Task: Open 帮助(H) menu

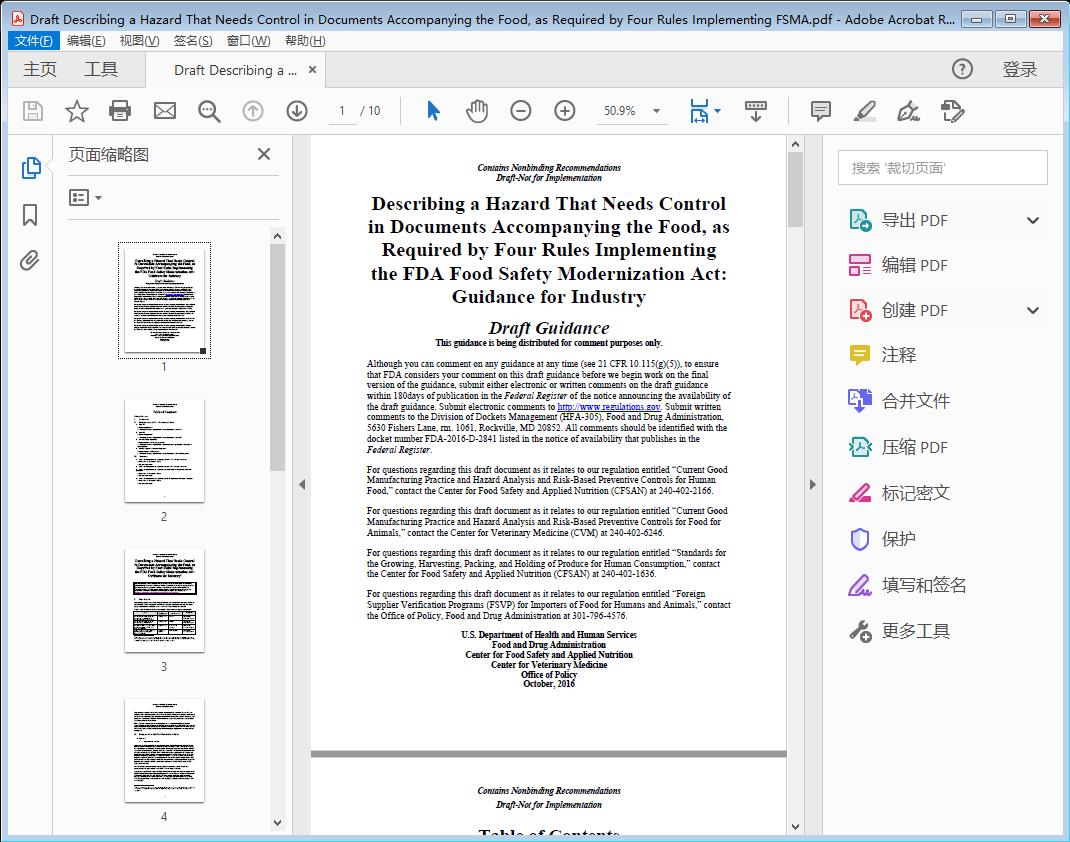Action: click(305, 41)
